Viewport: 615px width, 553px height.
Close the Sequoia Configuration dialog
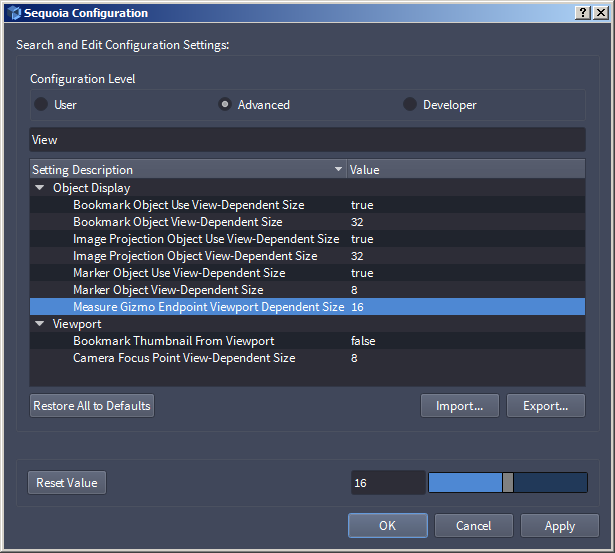(x=601, y=13)
